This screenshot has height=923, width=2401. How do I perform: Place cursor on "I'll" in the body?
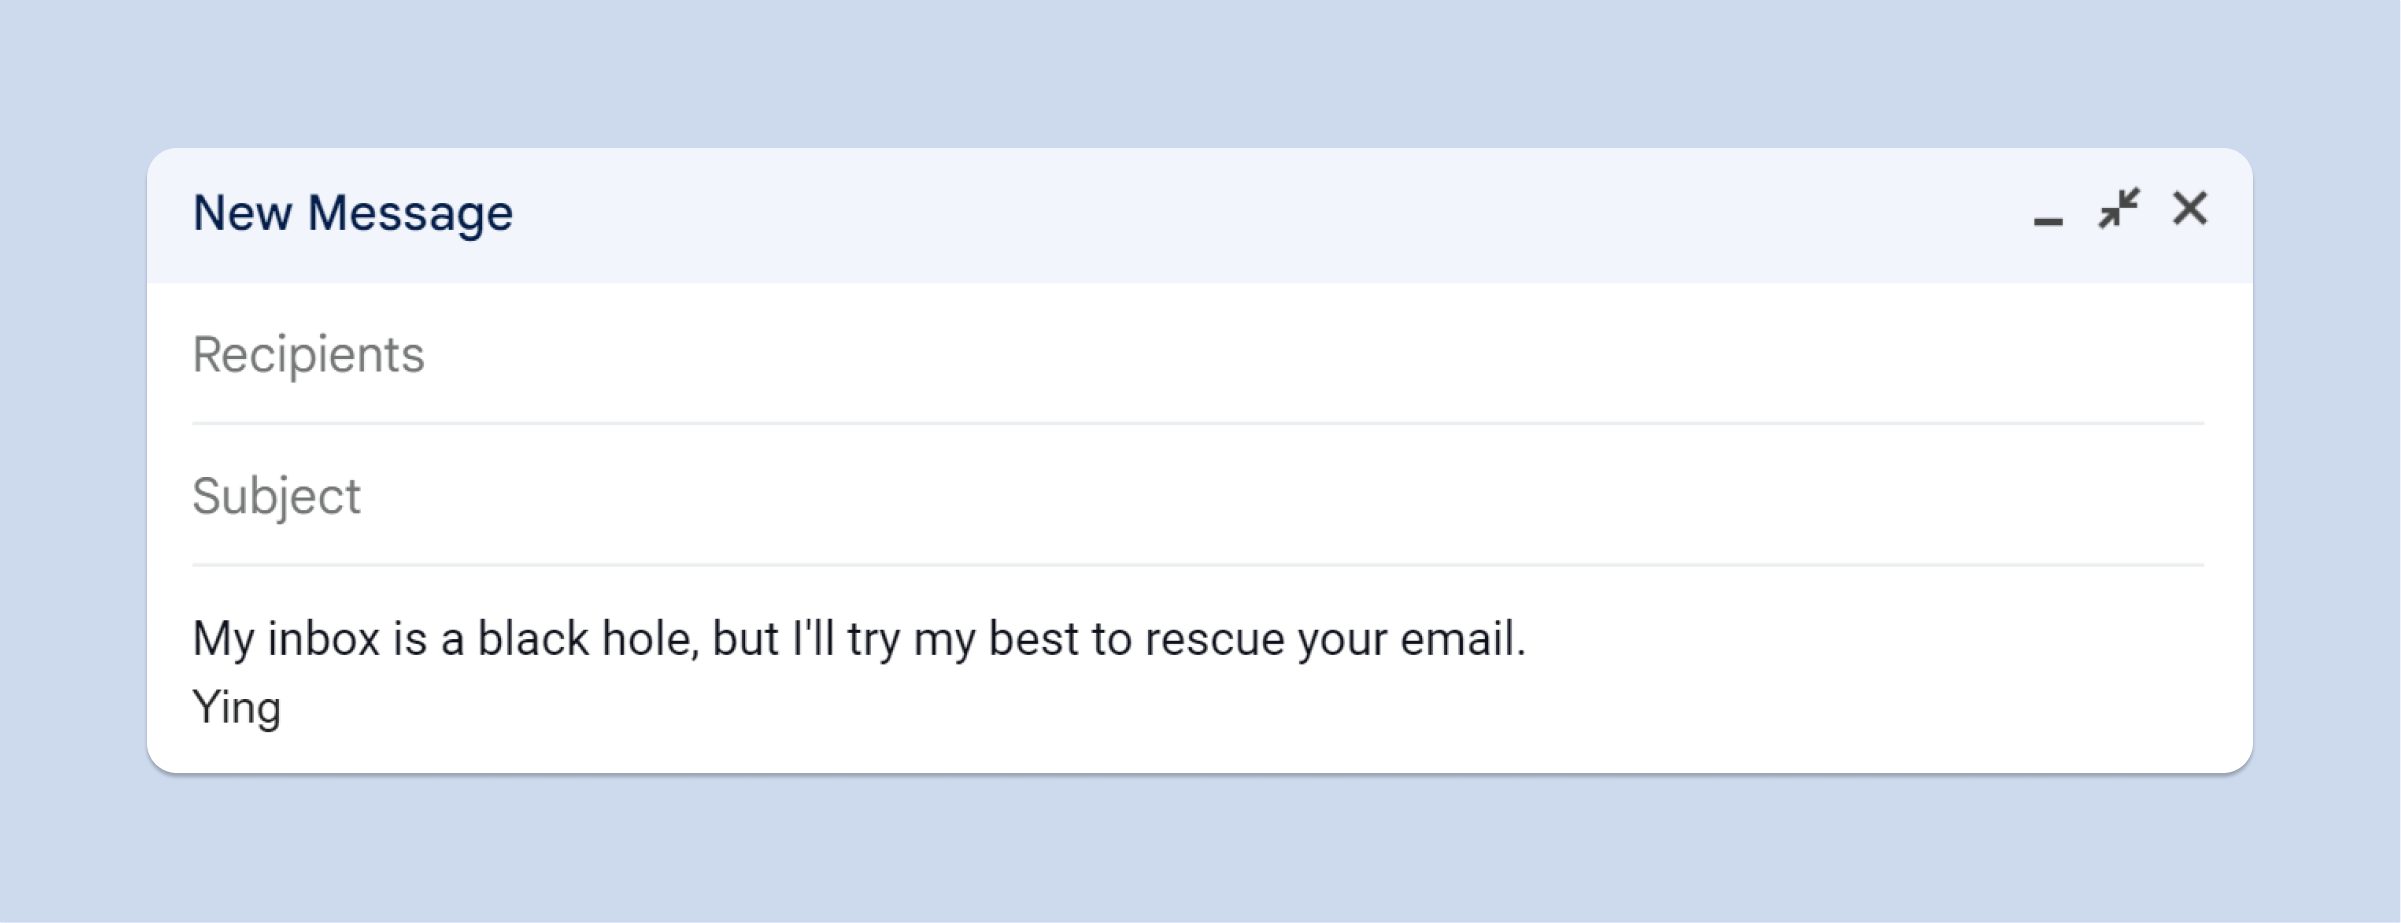pos(813,639)
